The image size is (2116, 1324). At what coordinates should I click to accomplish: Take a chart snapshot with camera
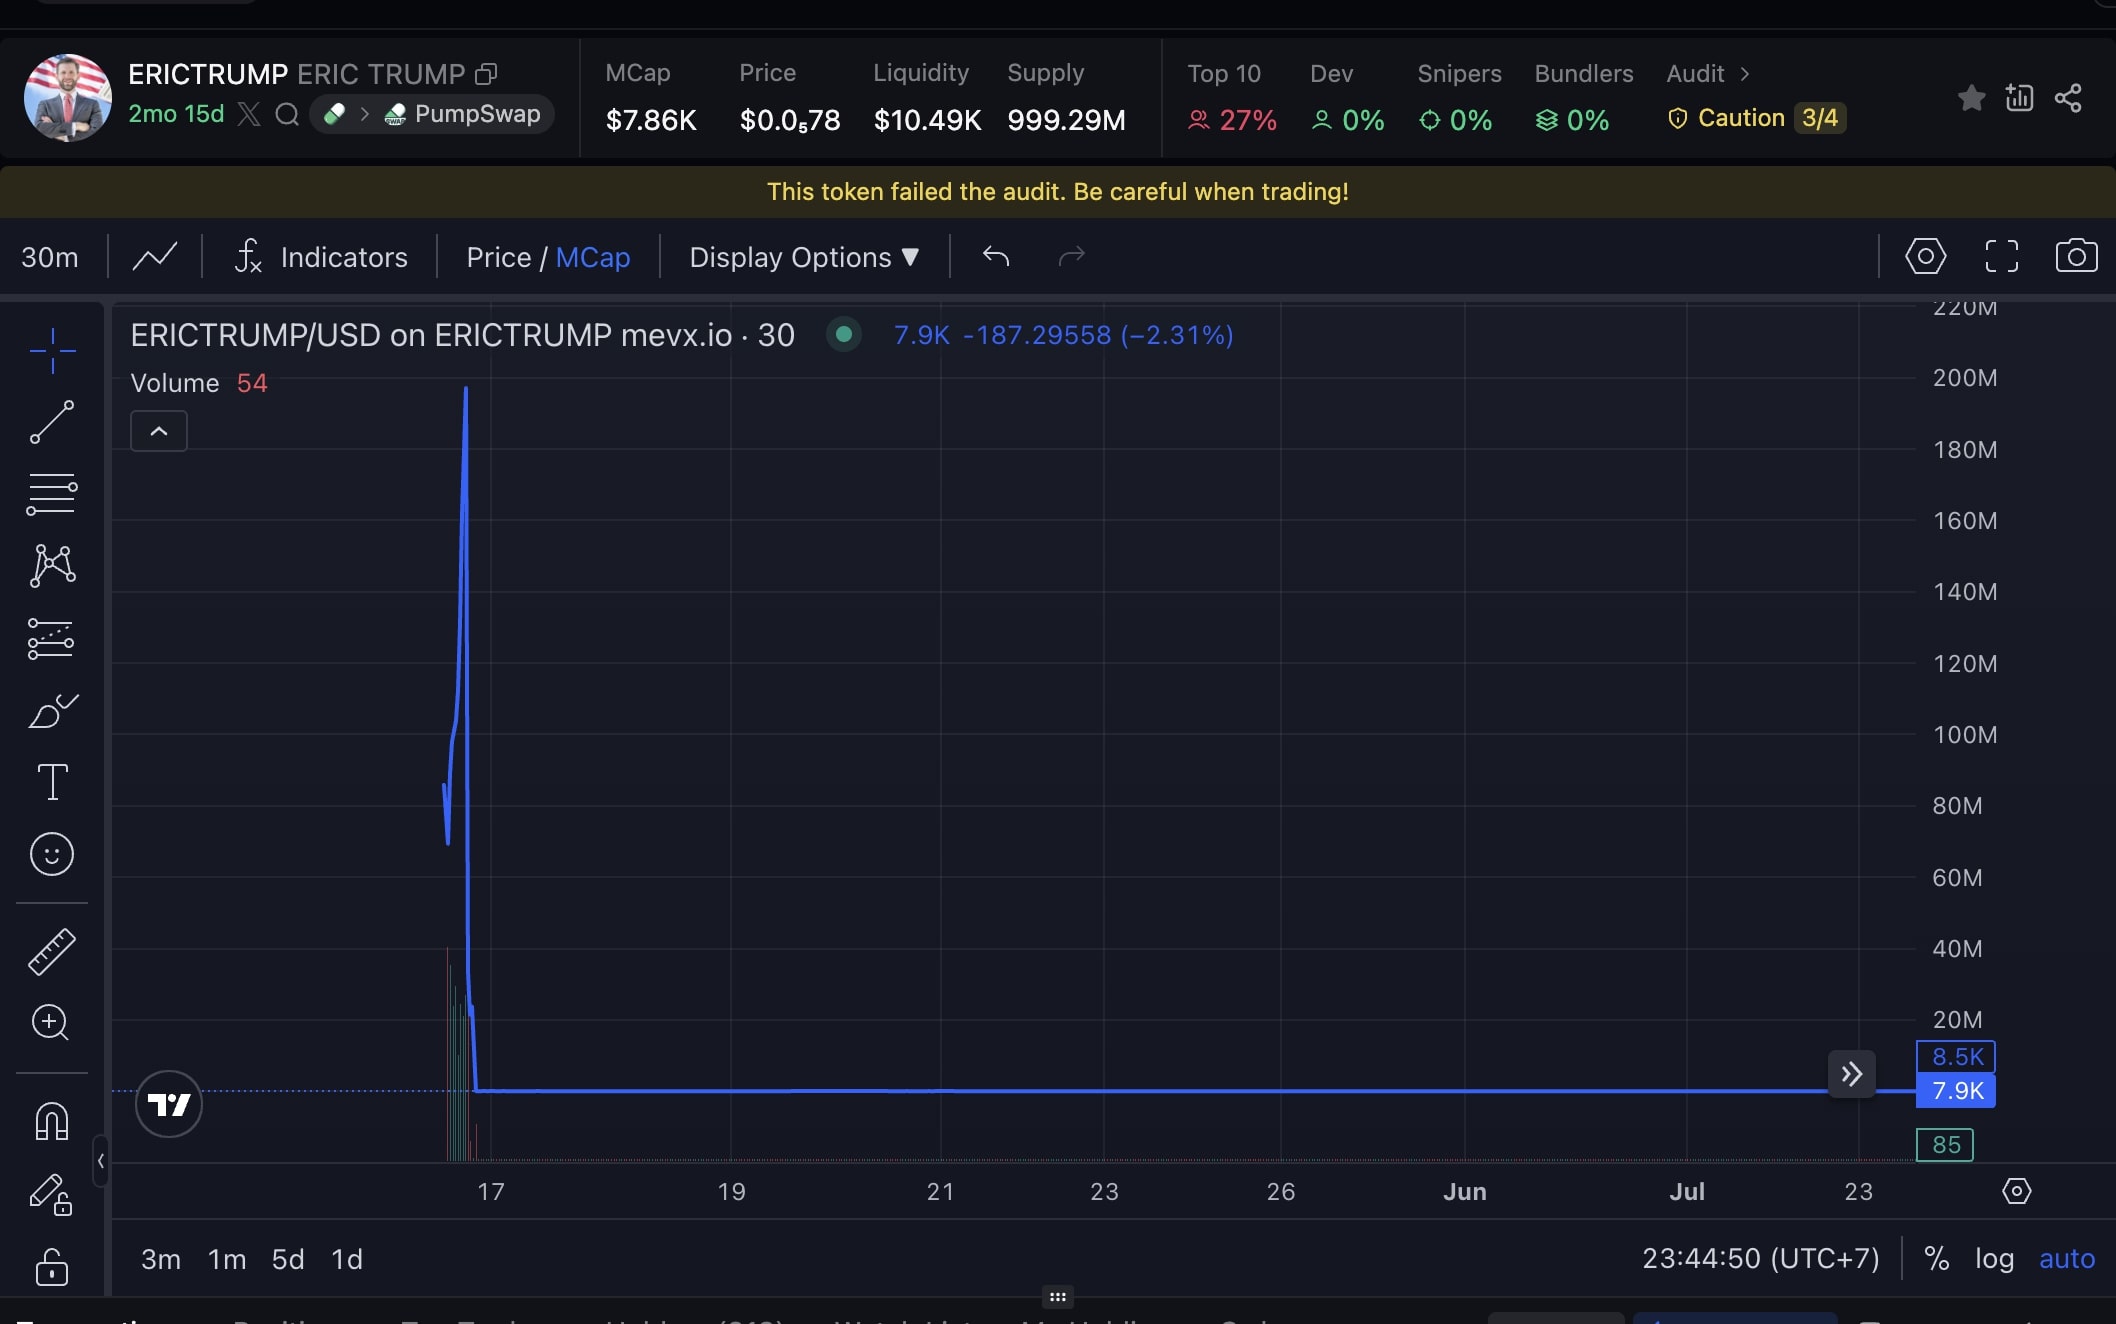click(2077, 256)
